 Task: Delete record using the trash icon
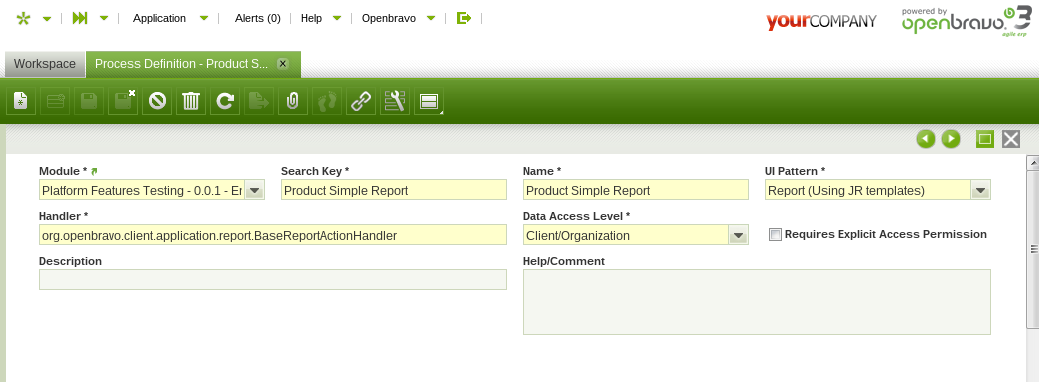coord(191,101)
